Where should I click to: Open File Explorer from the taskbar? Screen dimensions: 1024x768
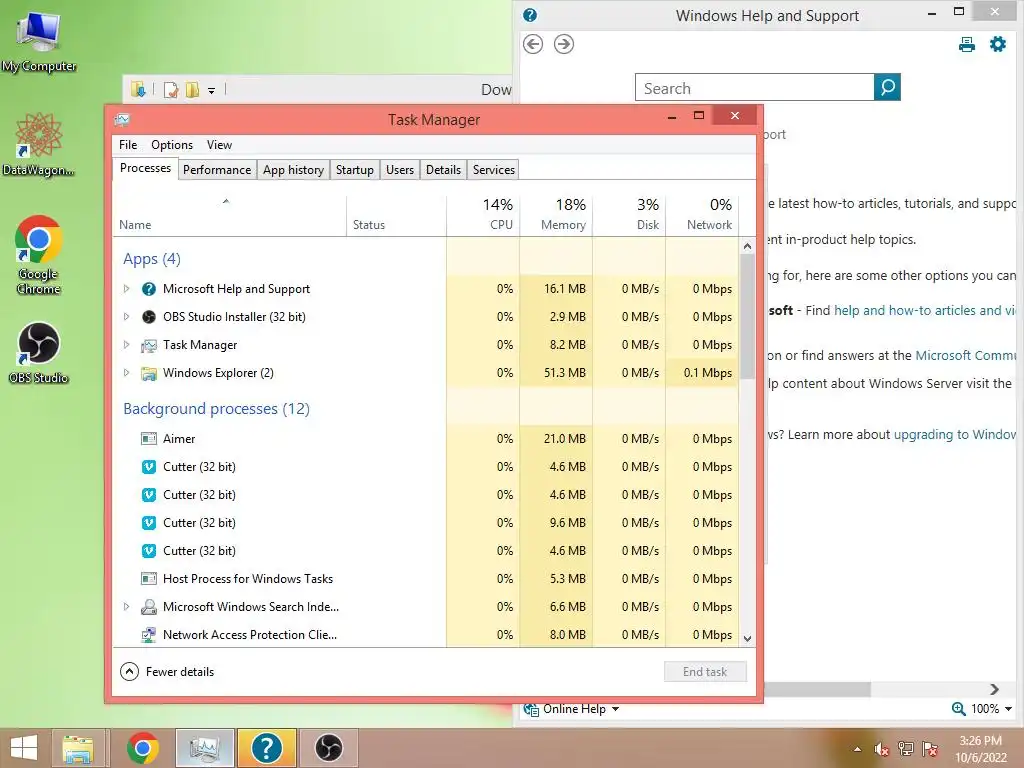78,748
